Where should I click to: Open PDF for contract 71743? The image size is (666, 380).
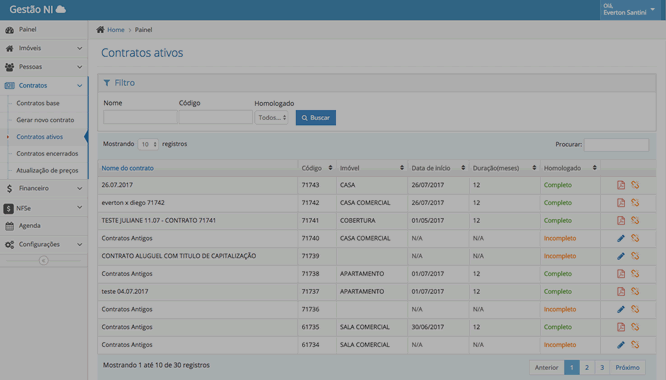coord(621,185)
